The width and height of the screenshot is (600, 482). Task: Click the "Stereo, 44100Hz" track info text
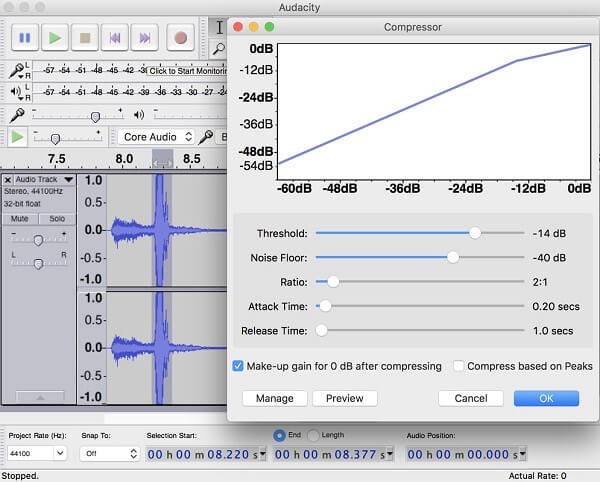pyautogui.click(x=33, y=191)
